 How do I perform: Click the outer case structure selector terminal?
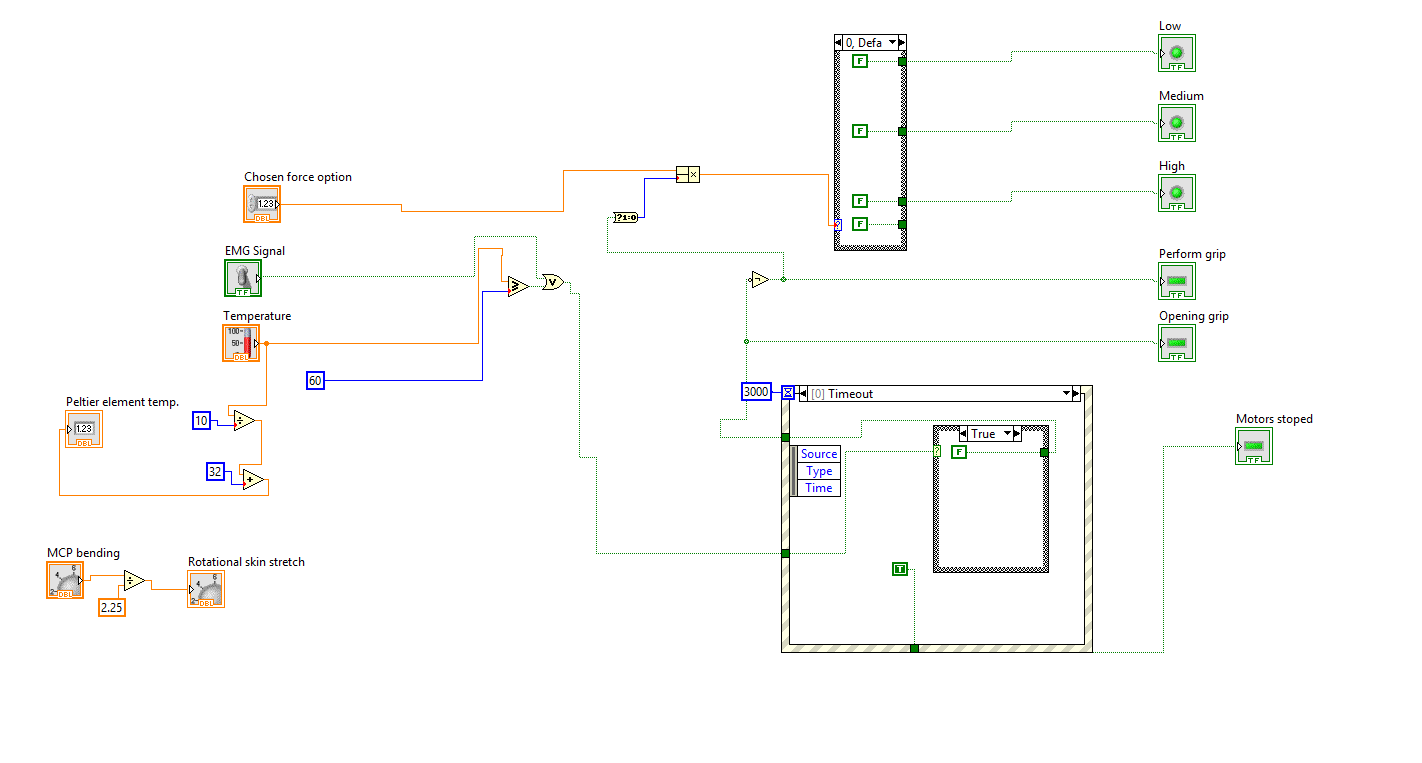[x=837, y=224]
